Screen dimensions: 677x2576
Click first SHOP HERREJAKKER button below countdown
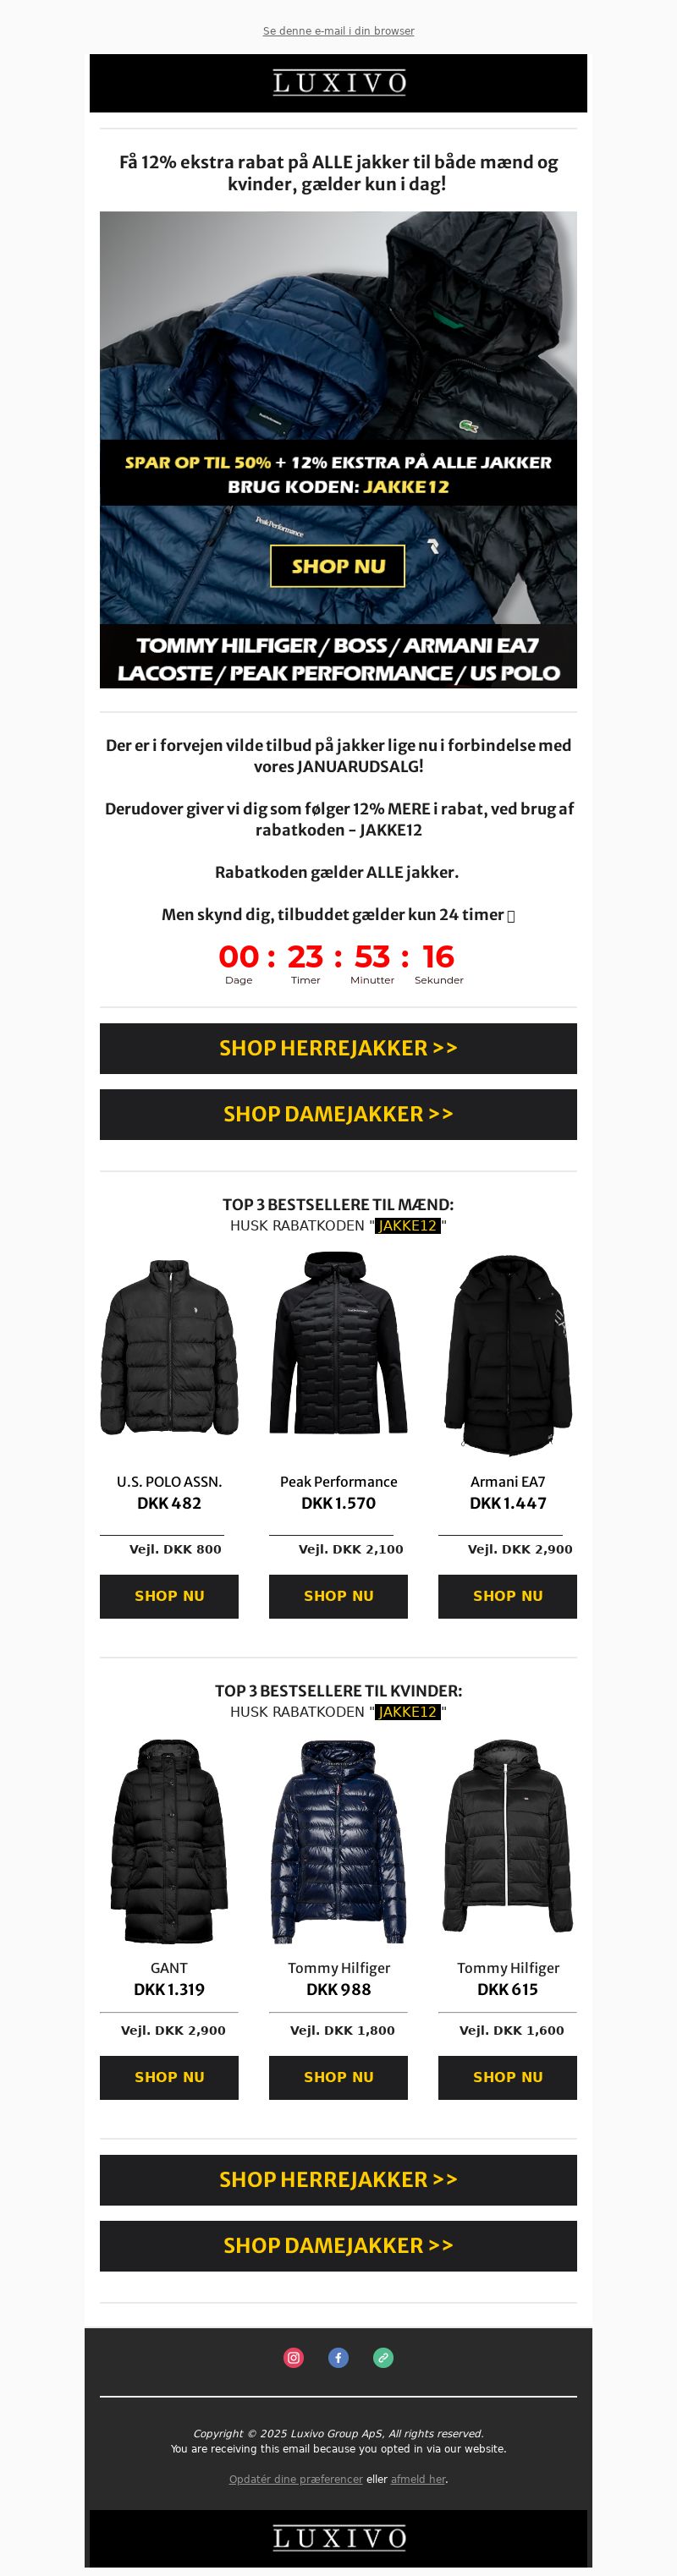(x=338, y=1048)
